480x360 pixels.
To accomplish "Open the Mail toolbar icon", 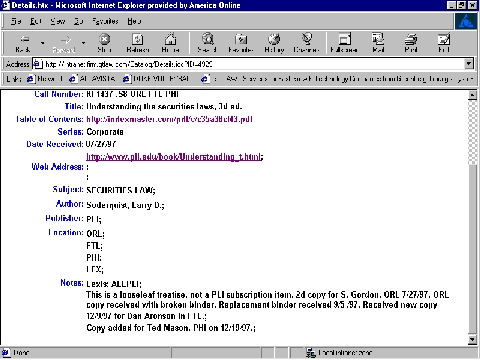I will pos(378,39).
